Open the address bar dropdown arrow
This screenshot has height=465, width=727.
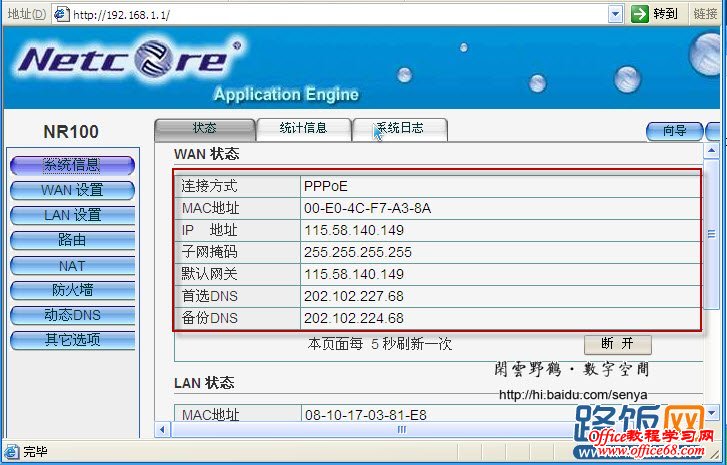[615, 14]
